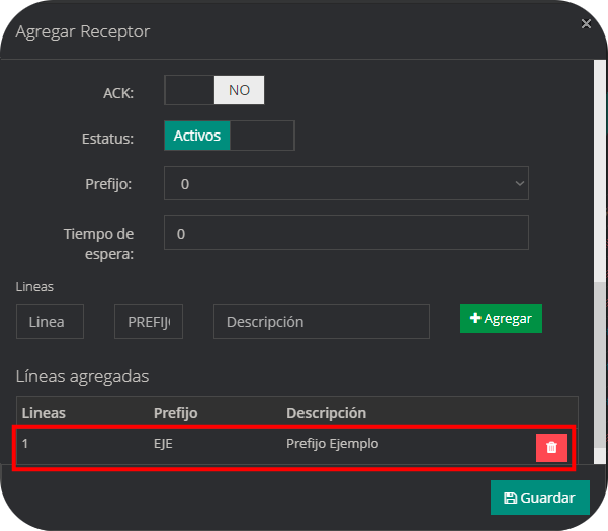The height and width of the screenshot is (531, 608).
Task: Delete the EJE line with trash icon
Action: click(x=551, y=448)
